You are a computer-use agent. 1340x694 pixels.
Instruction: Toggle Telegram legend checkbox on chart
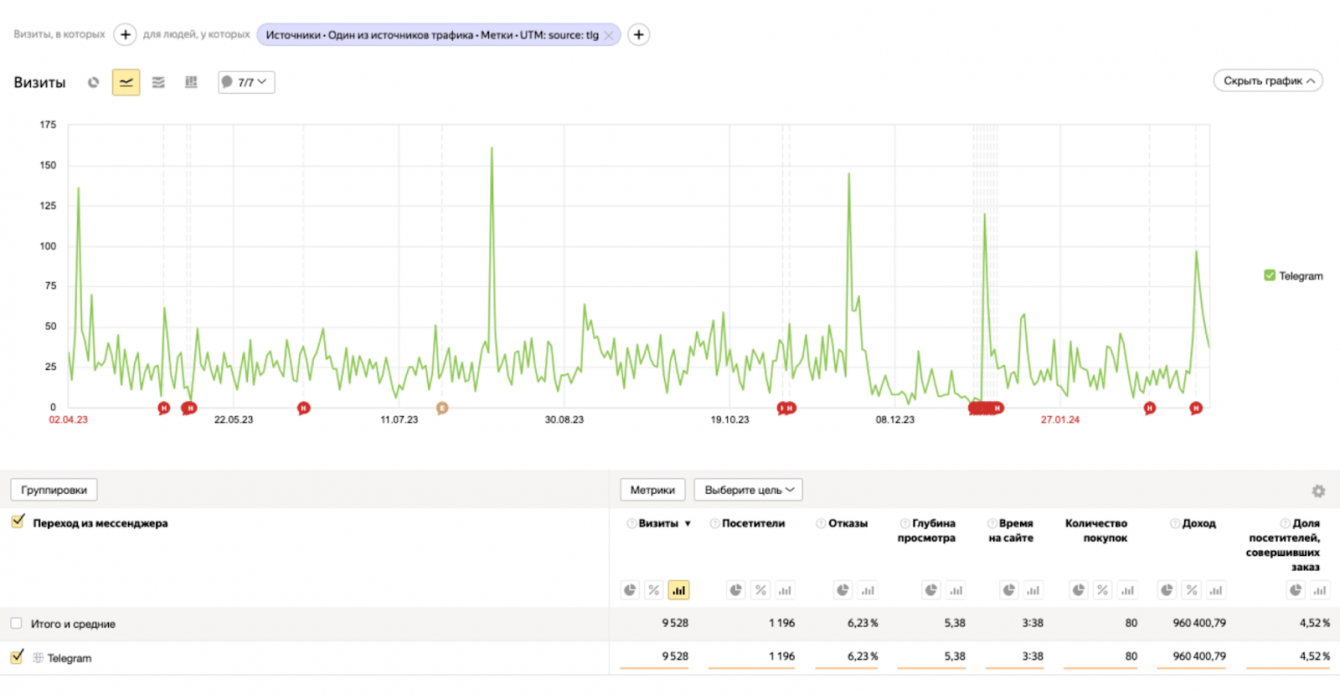[1270, 275]
